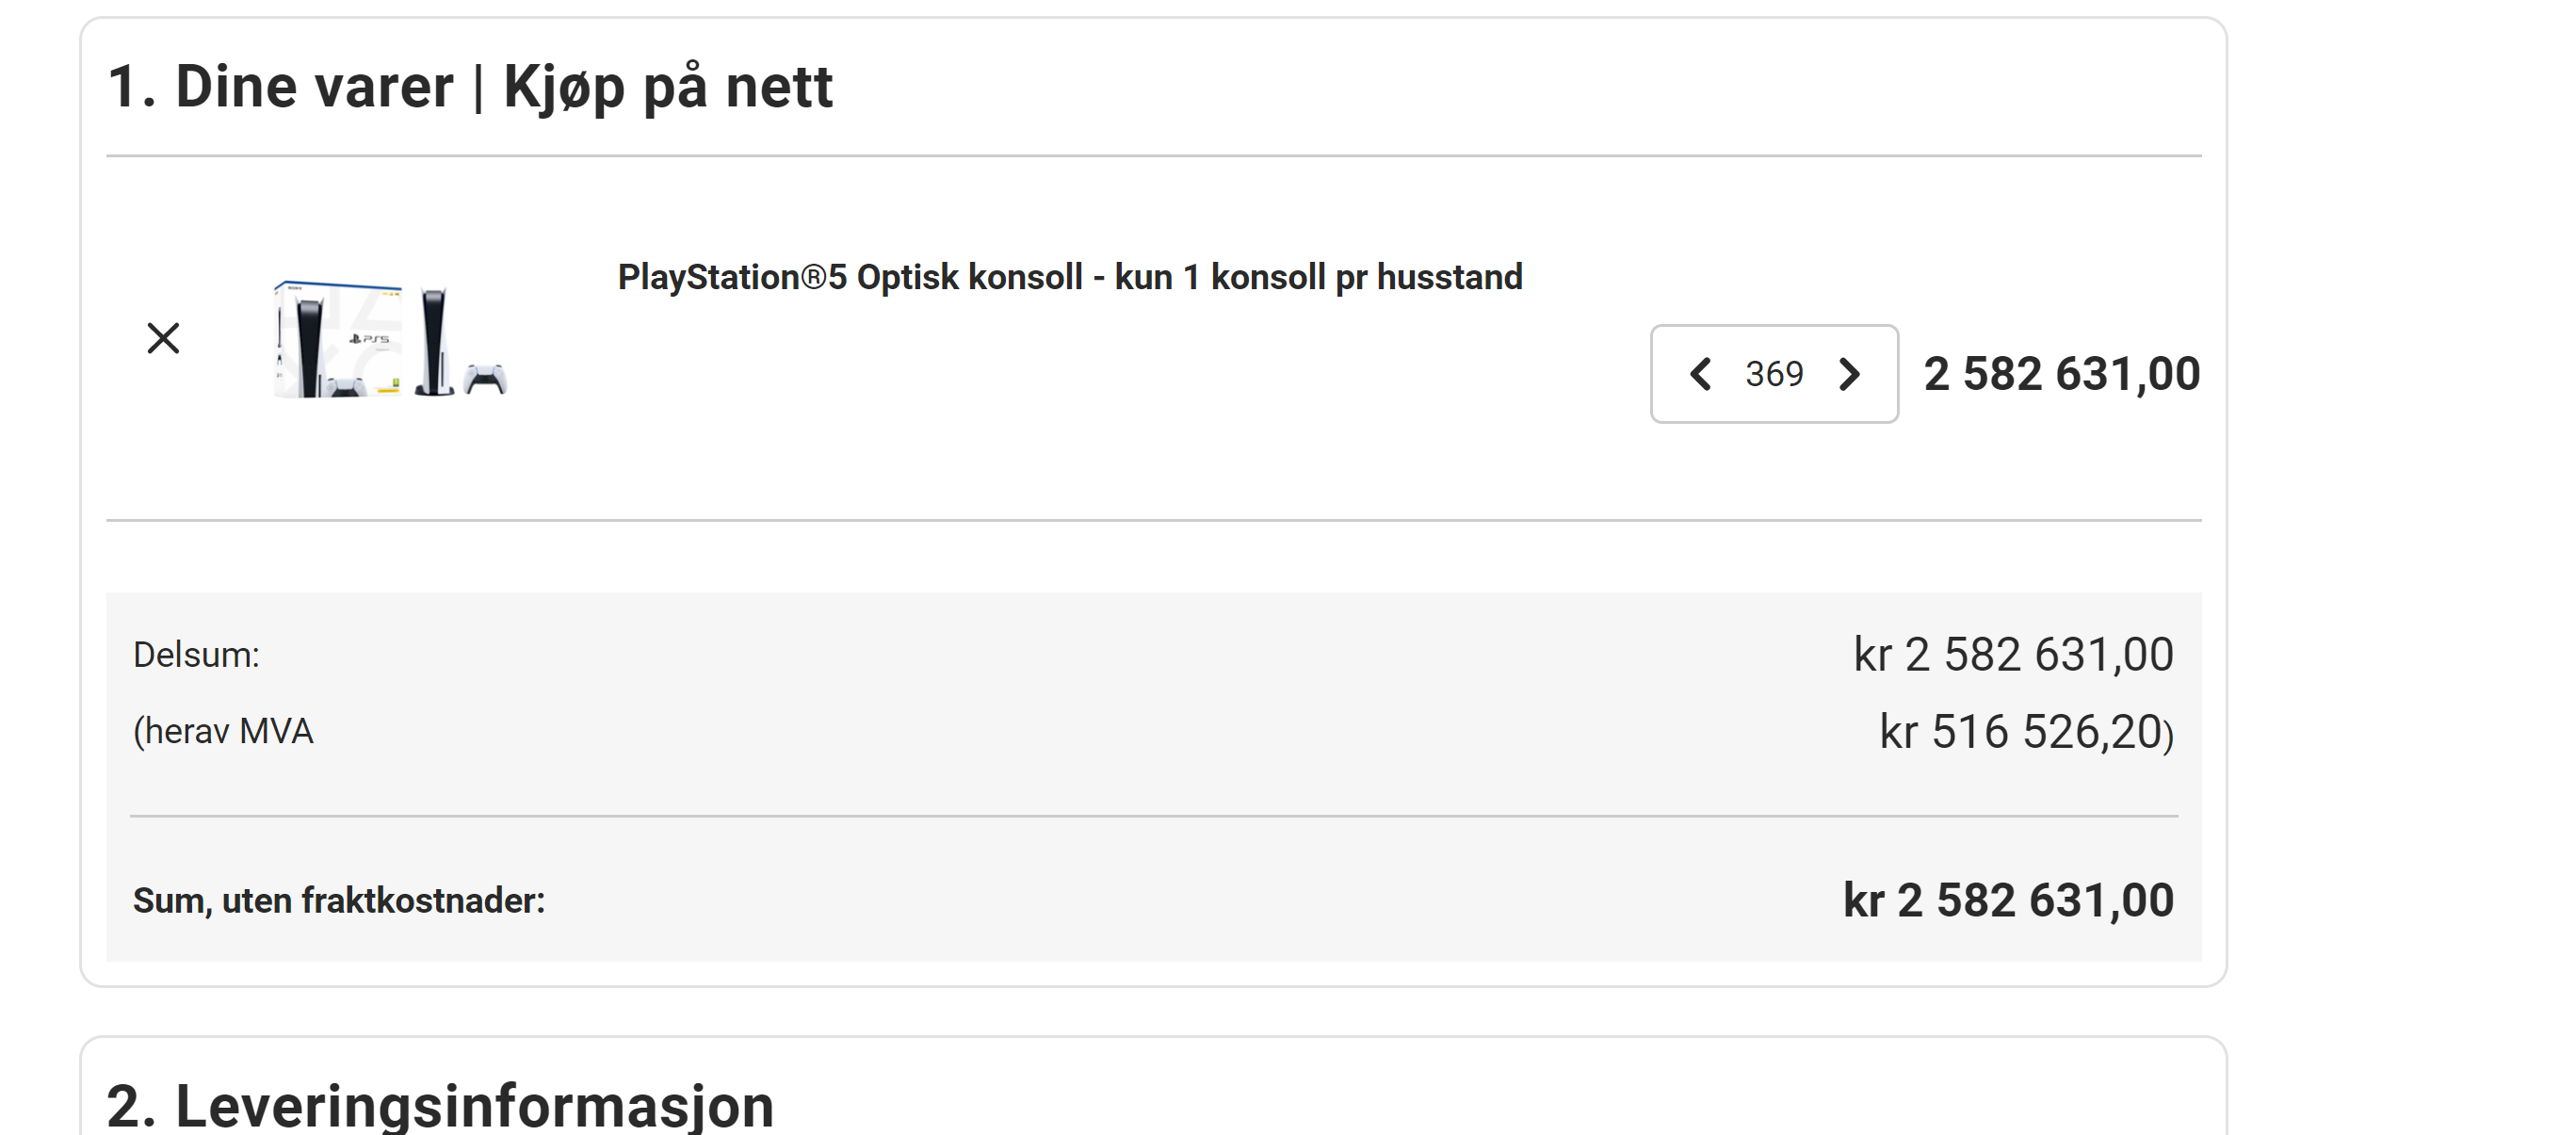
Task: Click the MVA amount kr 516 526,20
Action: pyautogui.click(x=2026, y=732)
